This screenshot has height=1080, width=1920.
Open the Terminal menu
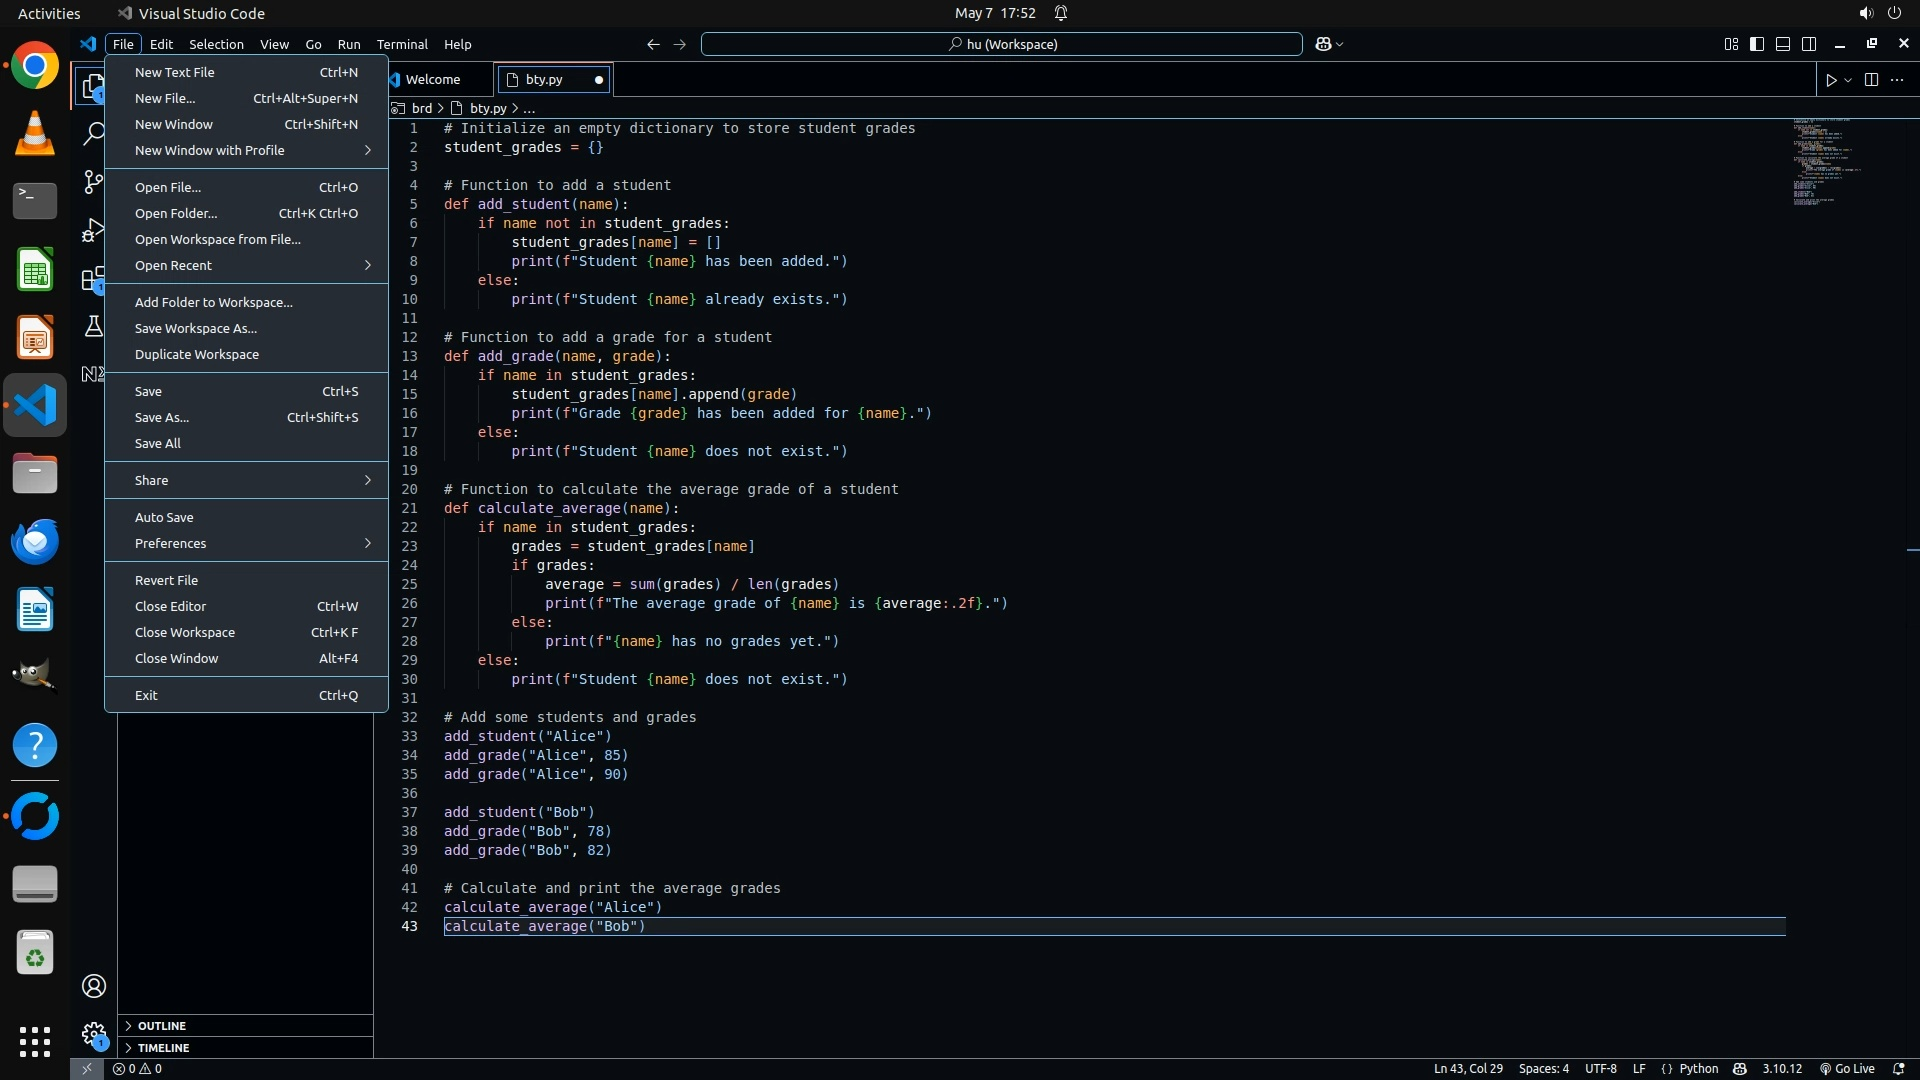coord(402,44)
